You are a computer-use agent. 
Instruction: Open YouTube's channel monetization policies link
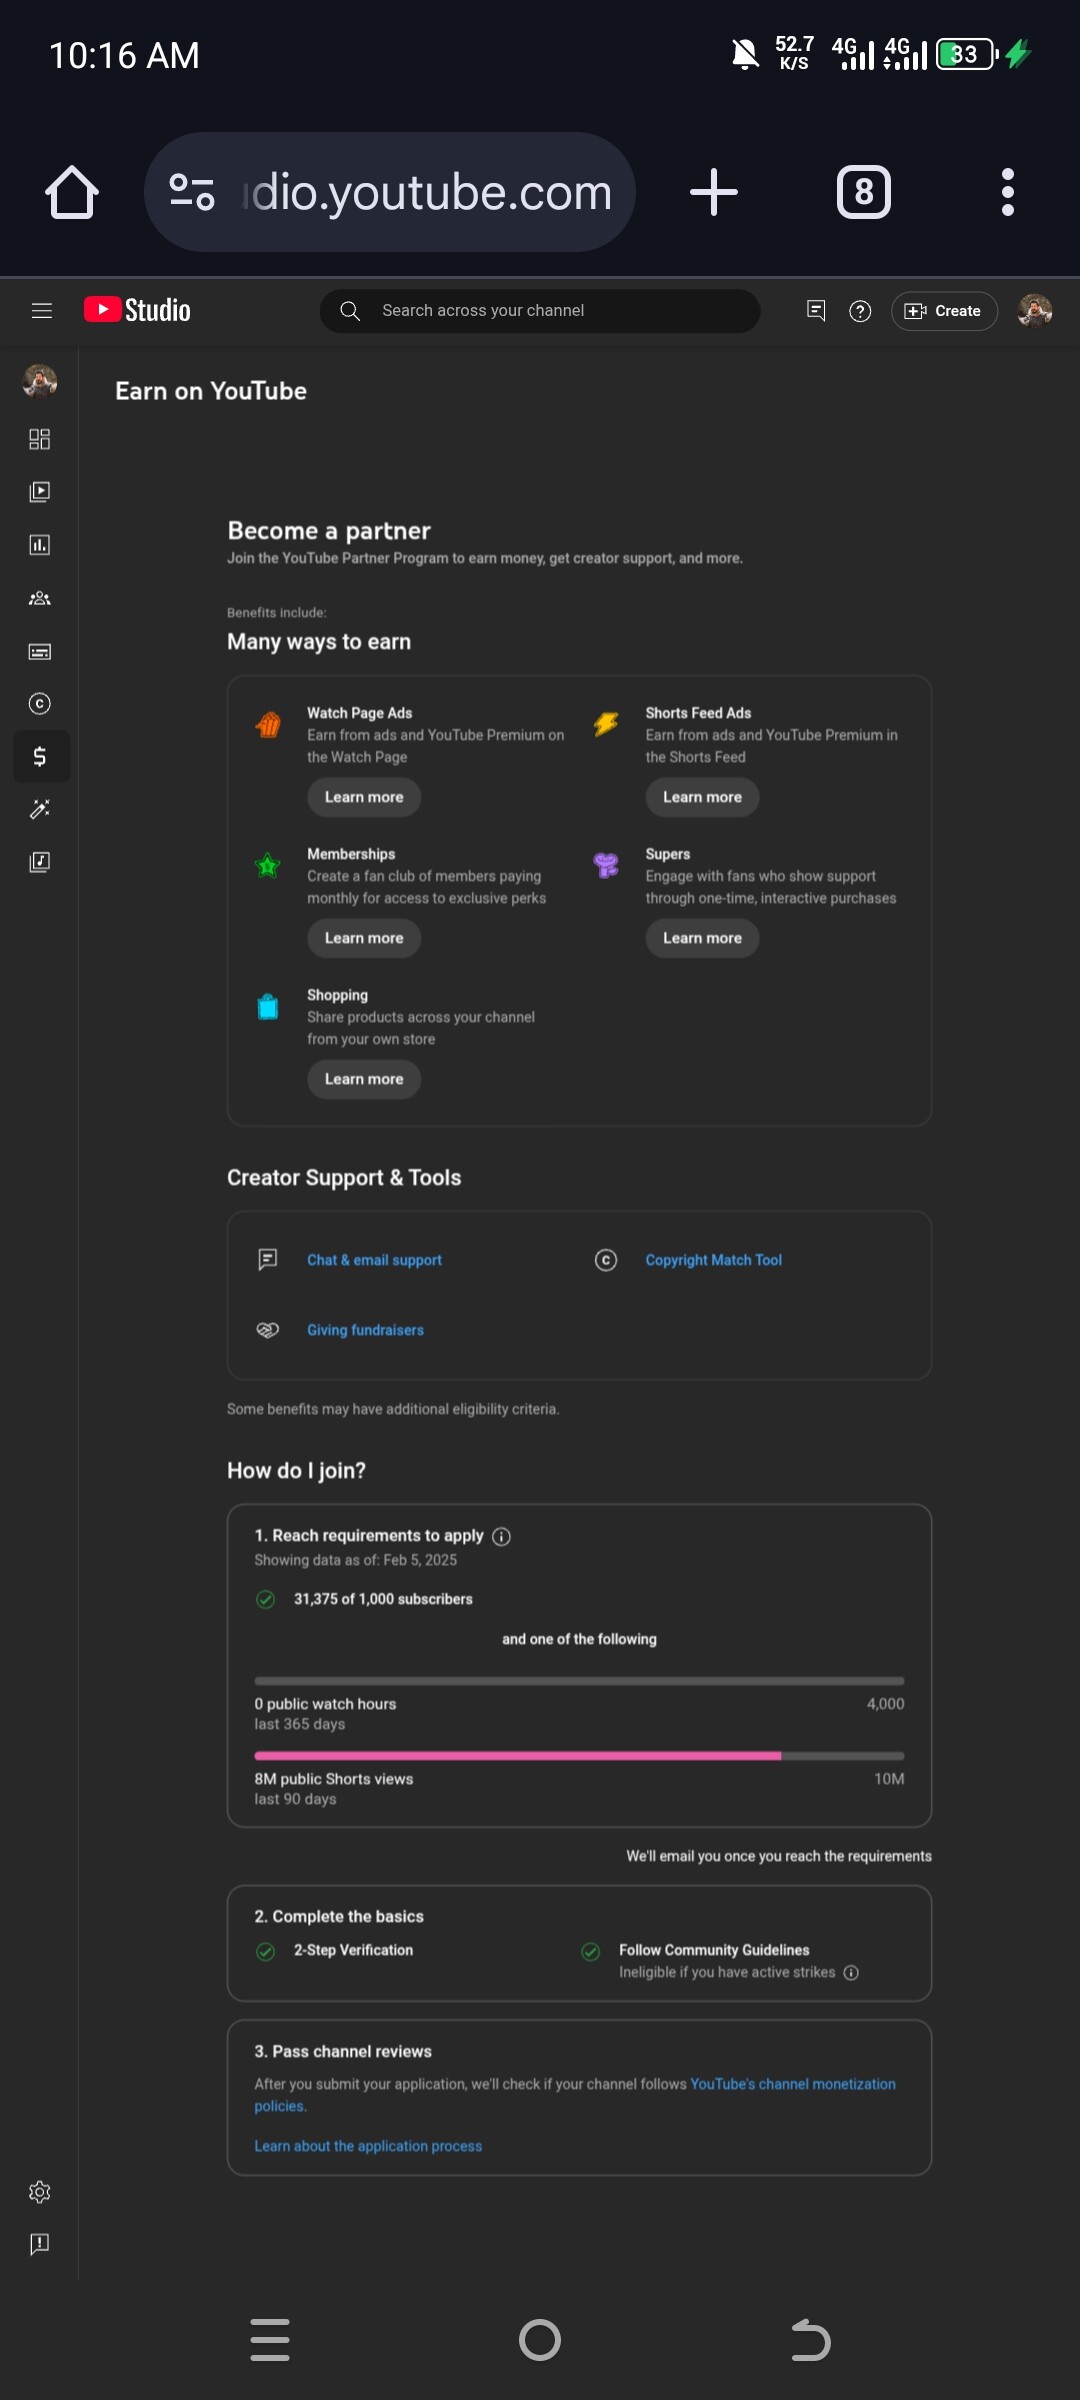pyautogui.click(x=575, y=2094)
